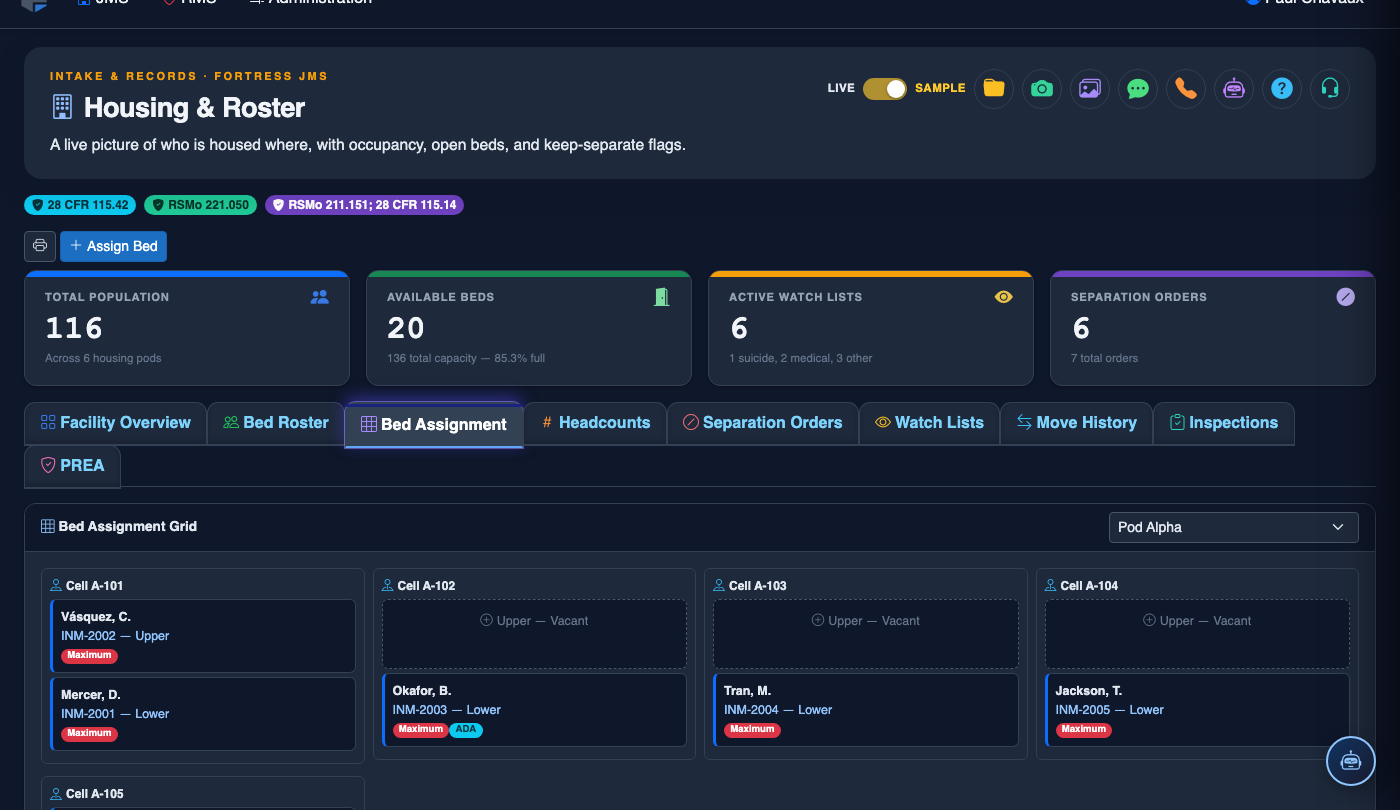Select the vacant upper bed in Cell A-102
1400x810 pixels.
click(x=535, y=634)
